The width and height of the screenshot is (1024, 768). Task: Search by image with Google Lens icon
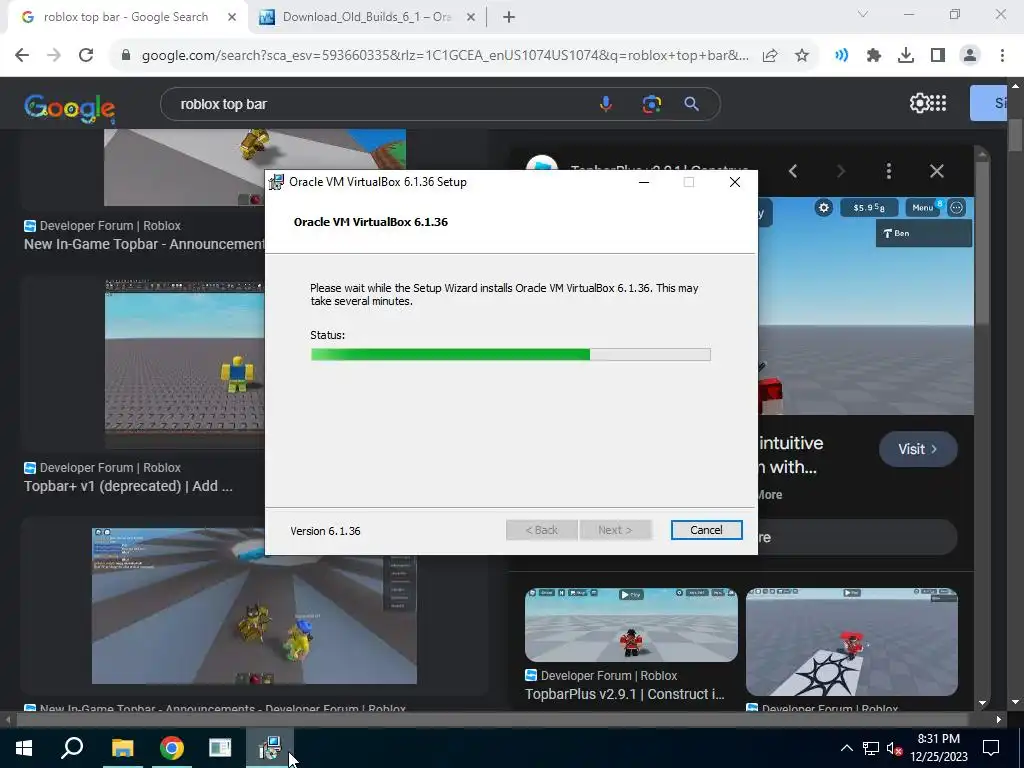click(x=651, y=104)
